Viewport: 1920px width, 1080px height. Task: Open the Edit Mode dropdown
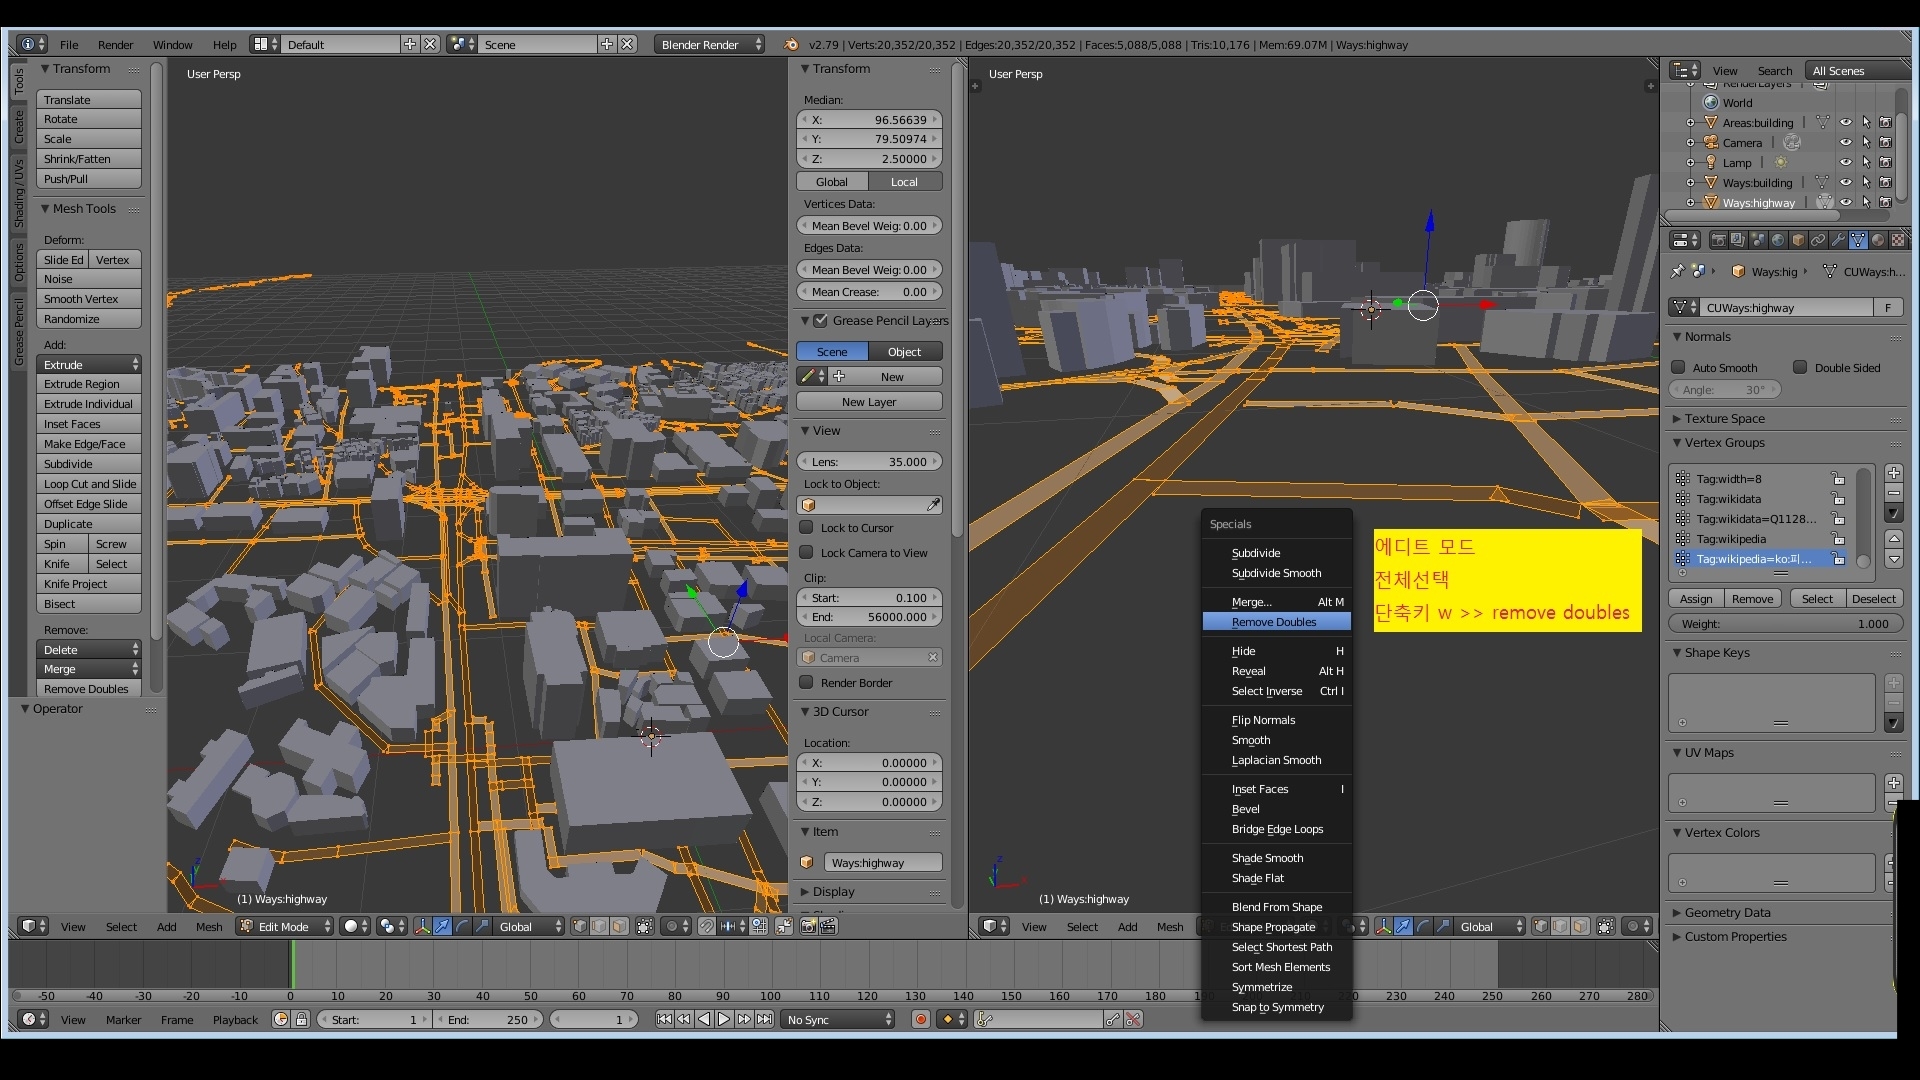(285, 926)
